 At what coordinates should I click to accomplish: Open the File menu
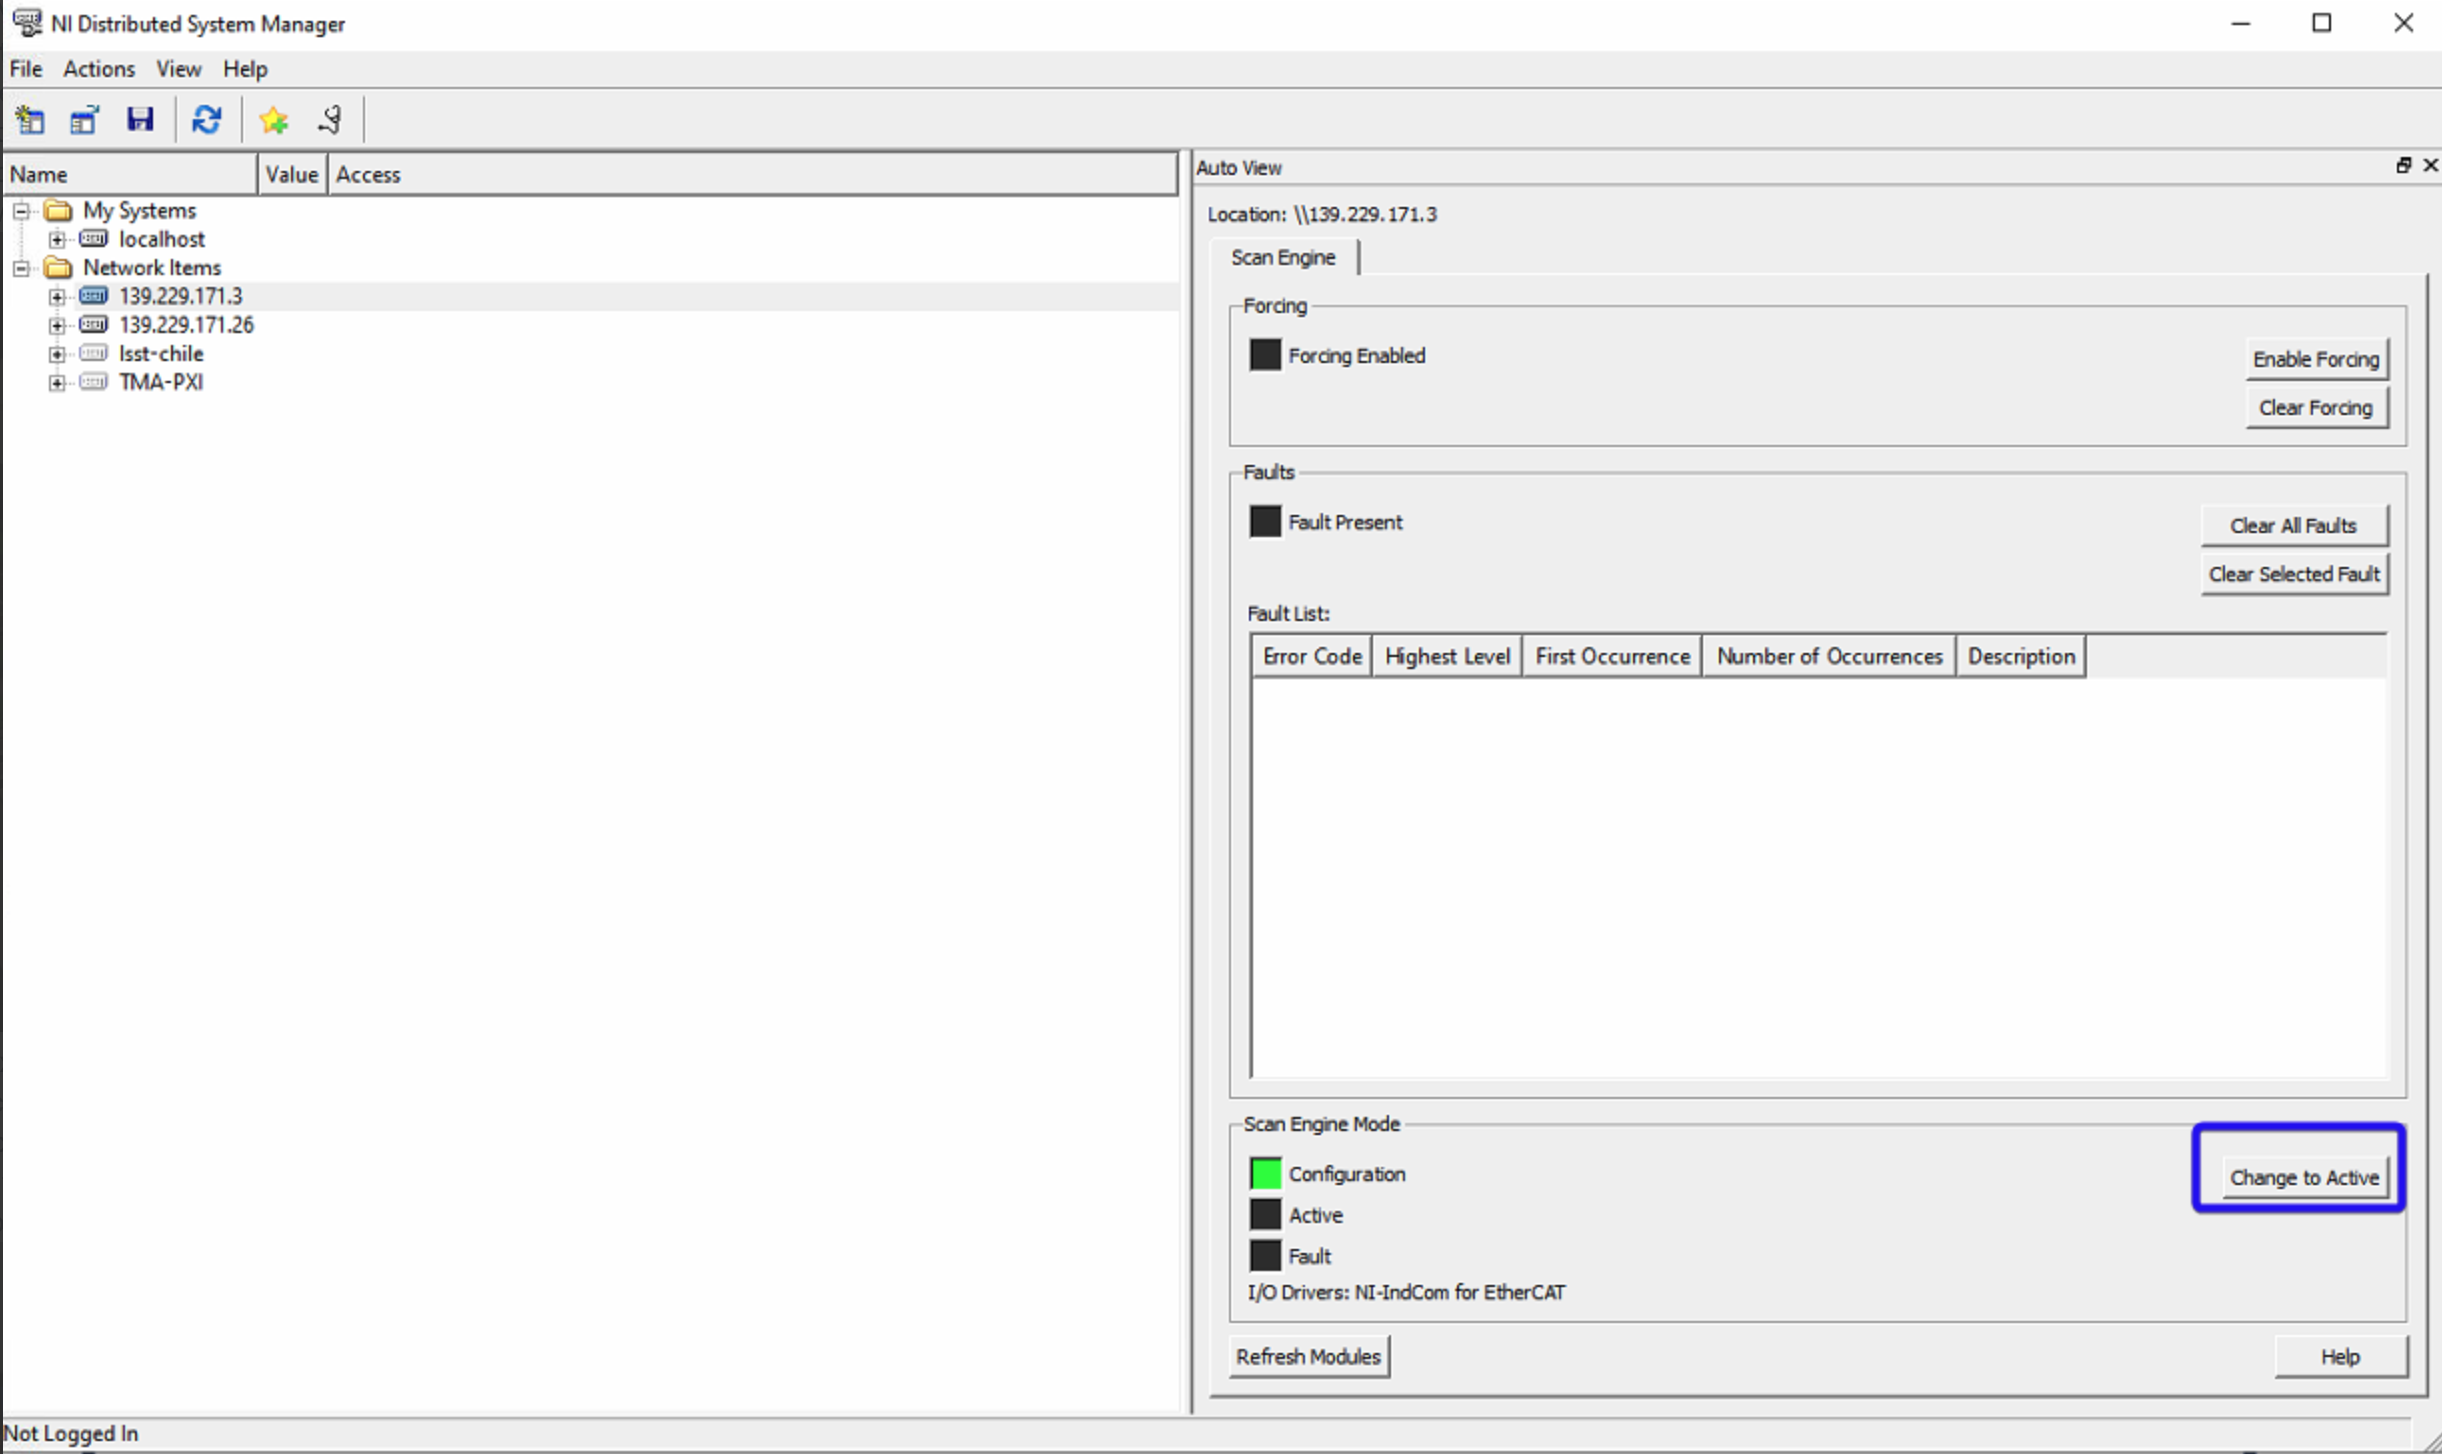click(26, 68)
